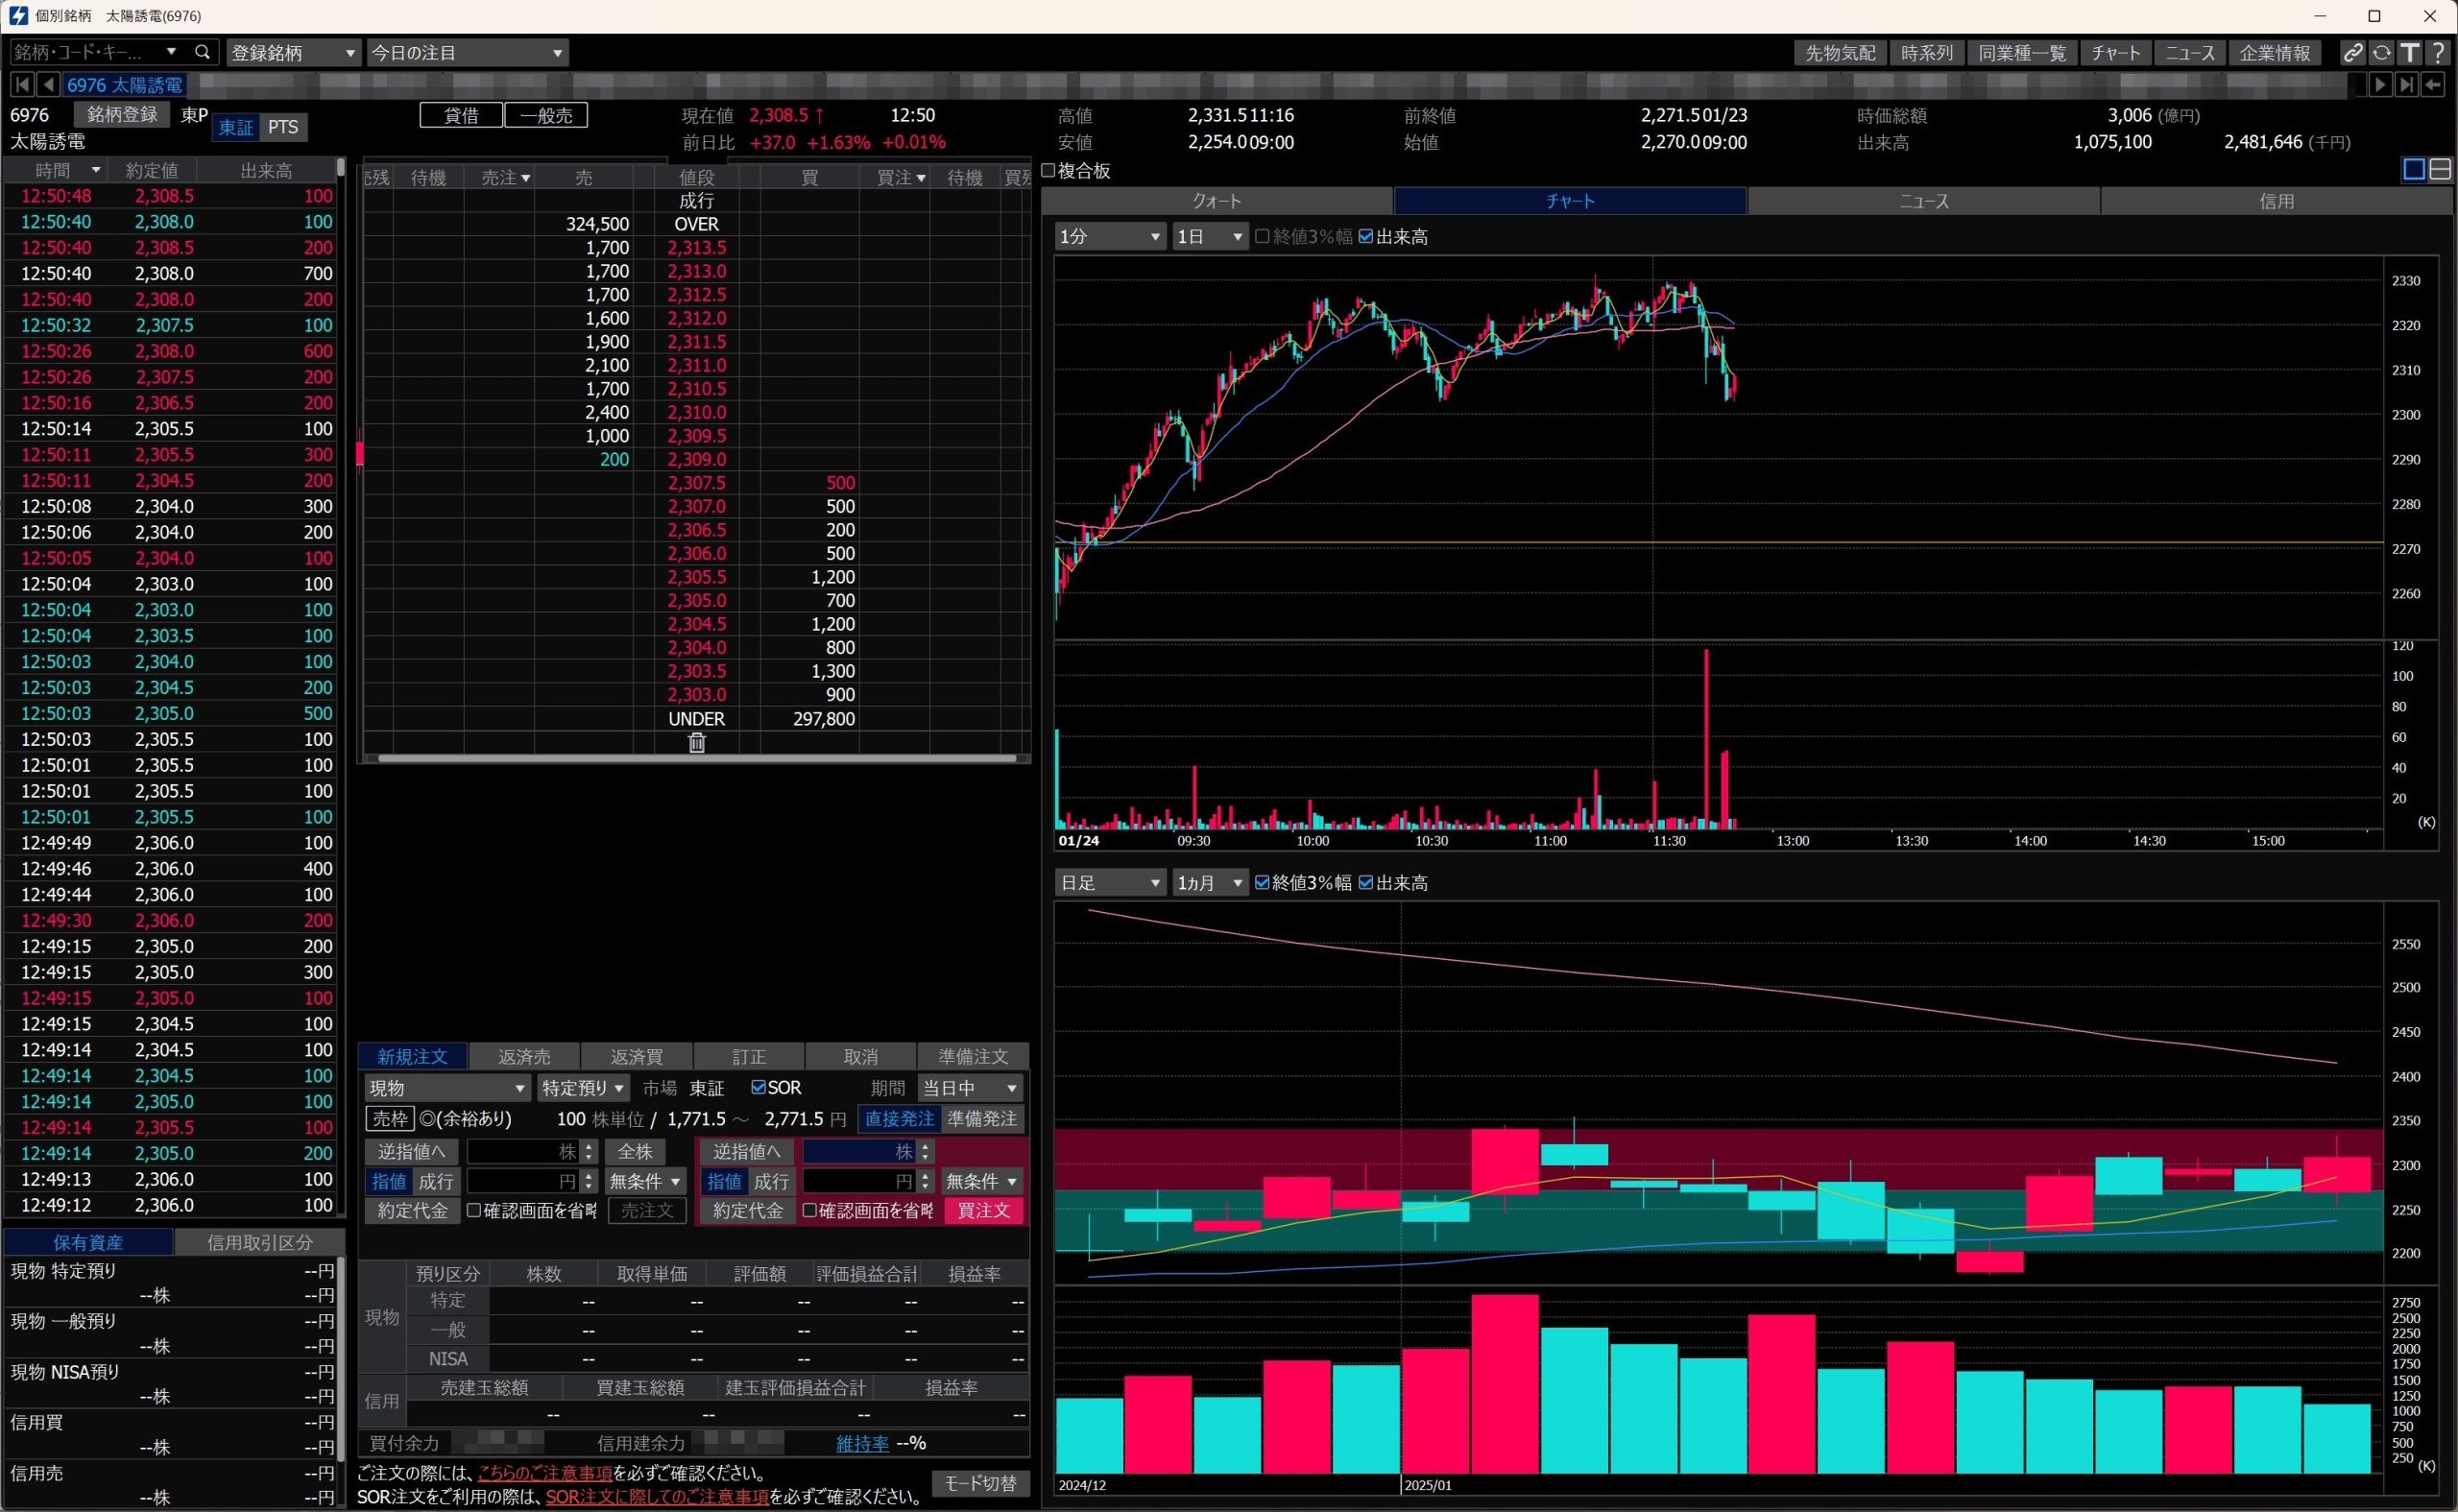The width and height of the screenshot is (2458, 1512).
Task: Switch to split panel layout icon
Action: point(2440,170)
